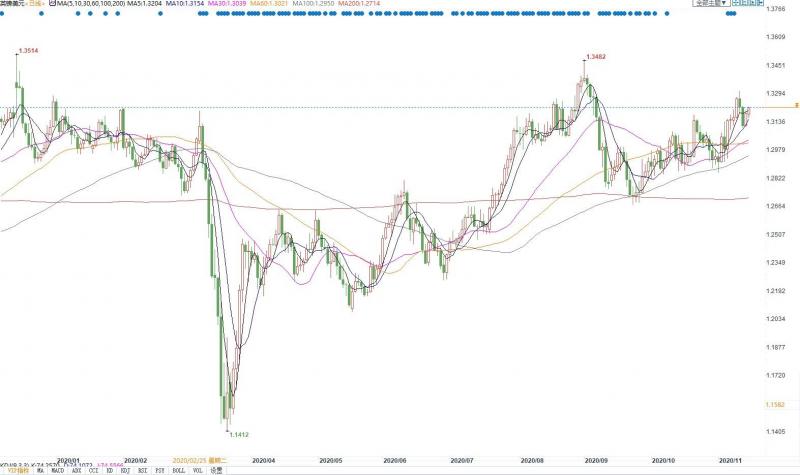Select the MA5:1.3204 legend value
The width and height of the screenshot is (800, 475).
click(x=144, y=3)
